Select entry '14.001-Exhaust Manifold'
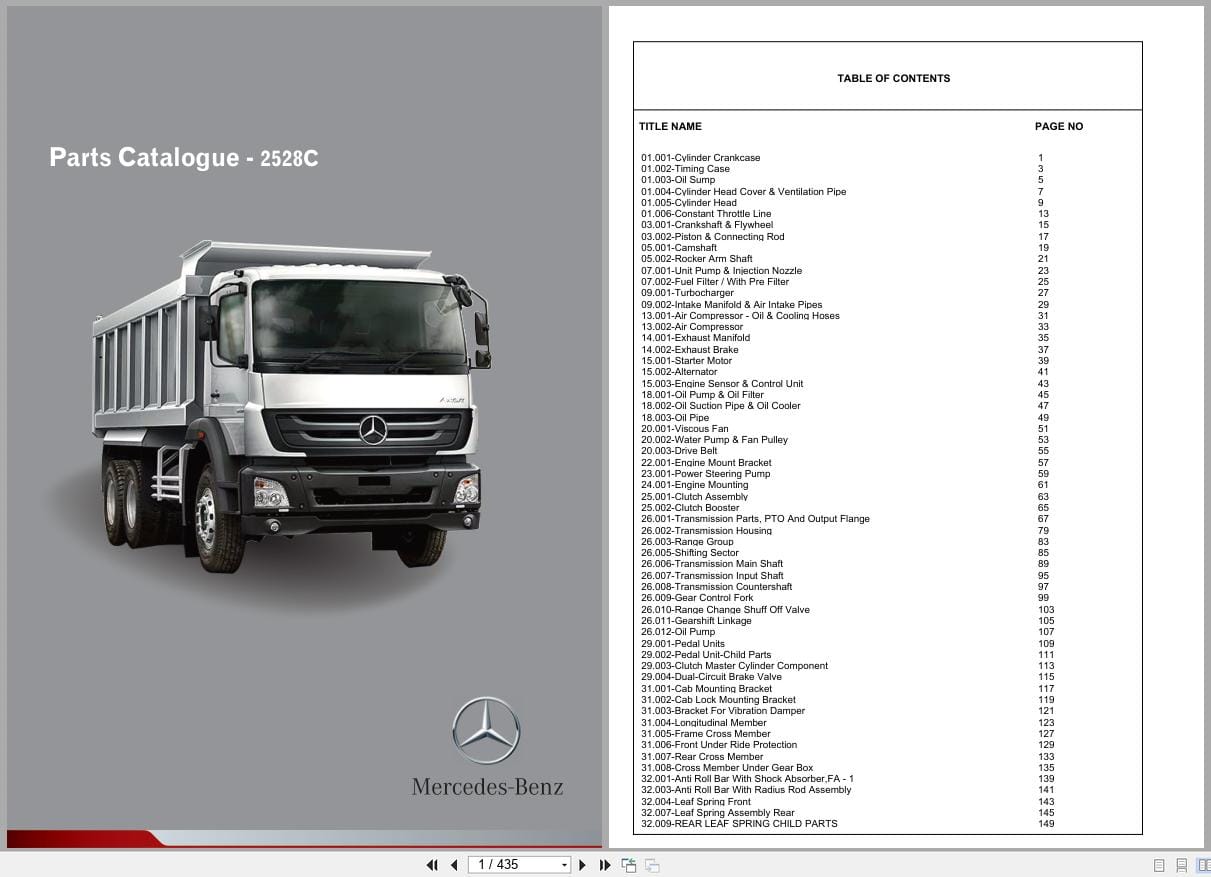Viewport: 1211px width, 877px height. [x=696, y=338]
